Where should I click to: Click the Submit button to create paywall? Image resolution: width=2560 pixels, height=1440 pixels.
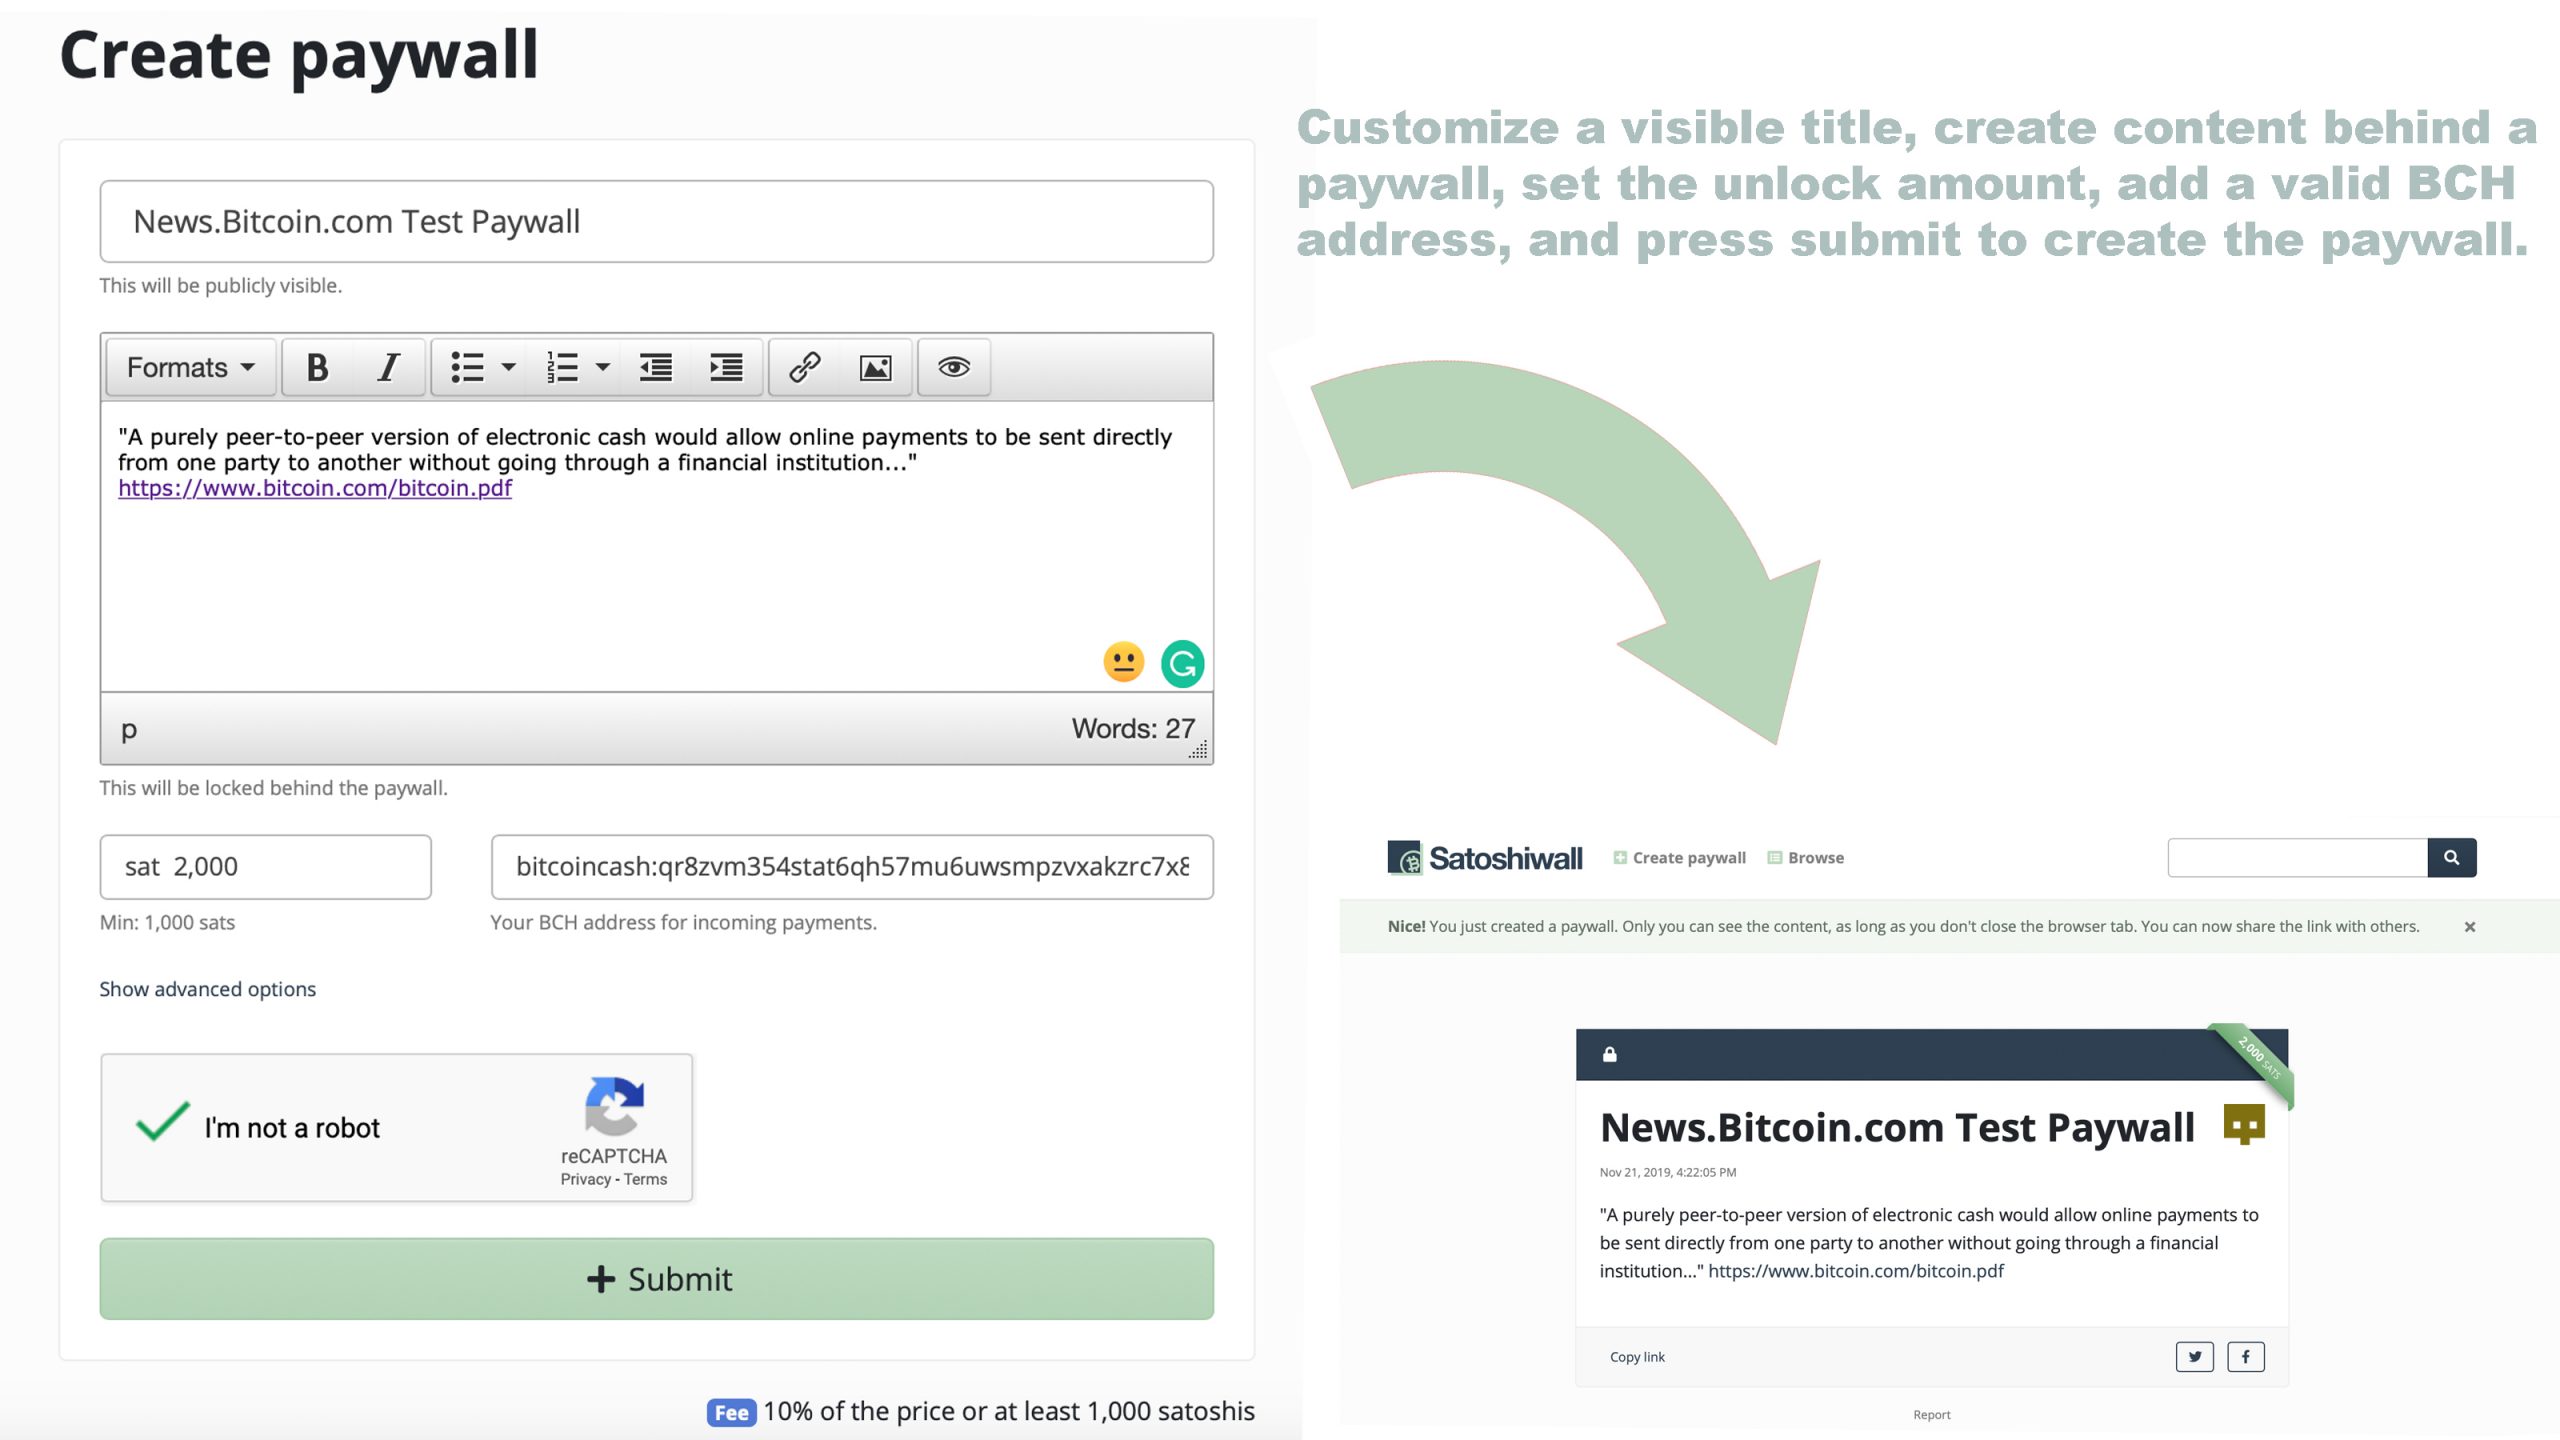click(x=659, y=1278)
